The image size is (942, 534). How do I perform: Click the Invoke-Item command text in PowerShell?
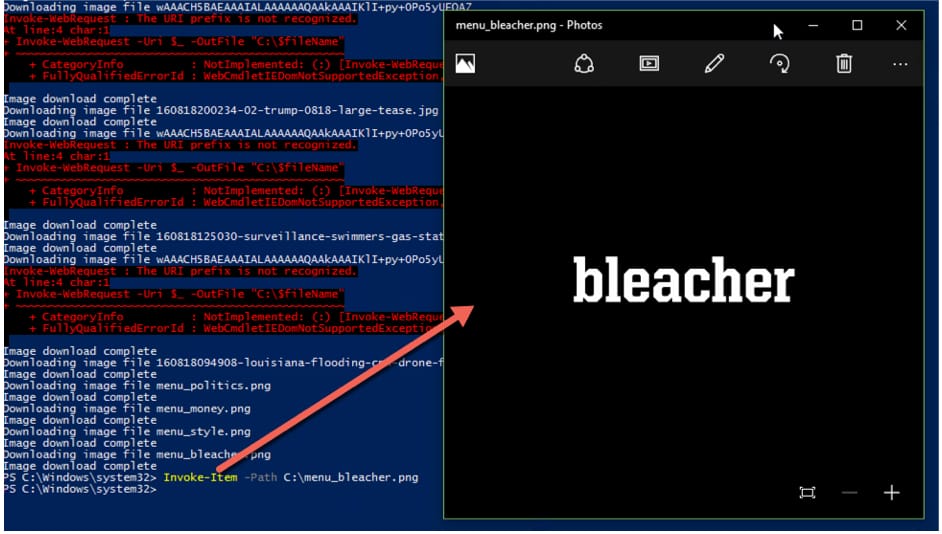click(200, 478)
